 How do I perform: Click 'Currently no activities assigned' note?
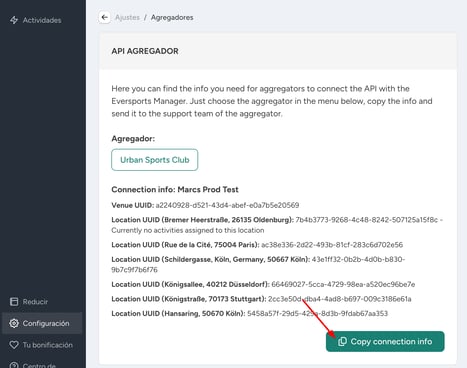pyautogui.click(x=188, y=230)
